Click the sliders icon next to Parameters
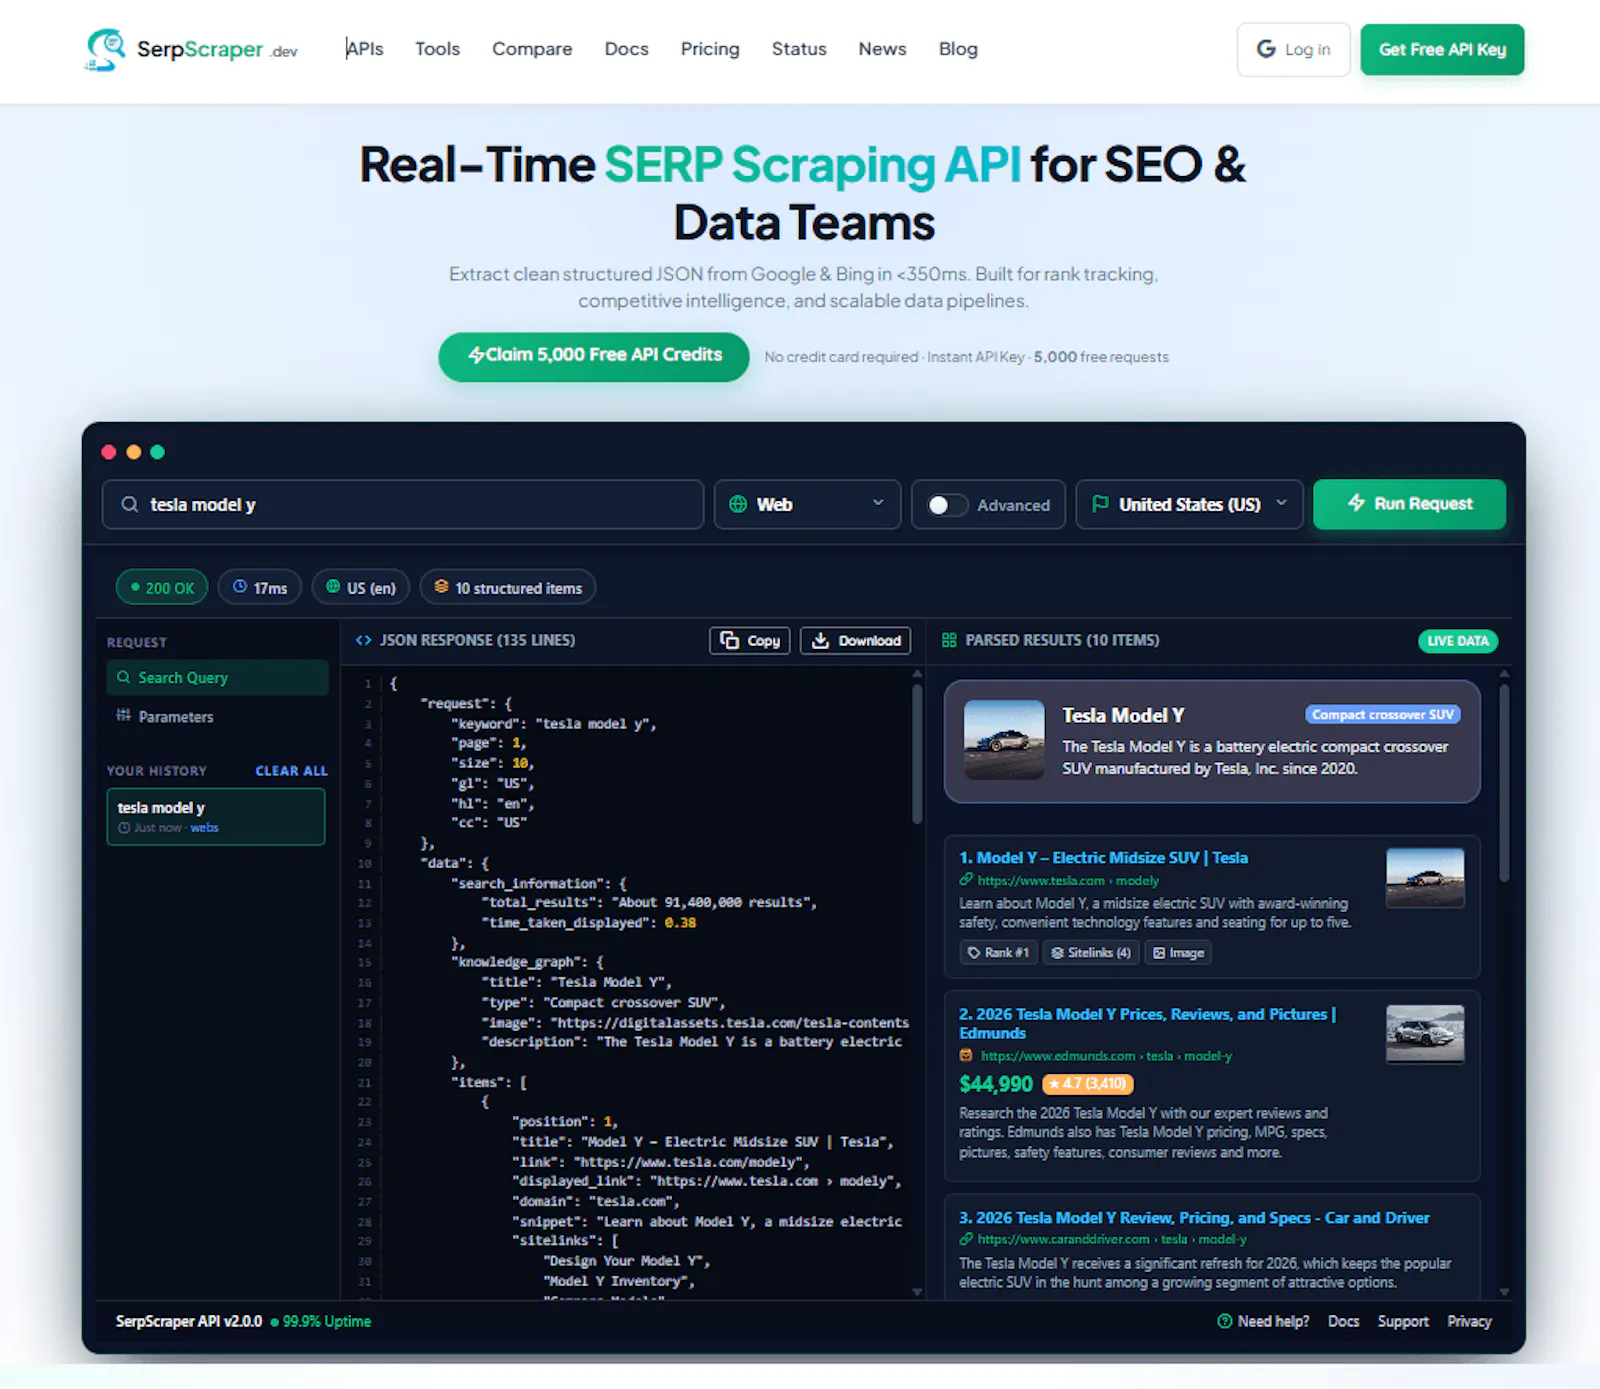Image resolution: width=1600 pixels, height=1389 pixels. [123, 715]
